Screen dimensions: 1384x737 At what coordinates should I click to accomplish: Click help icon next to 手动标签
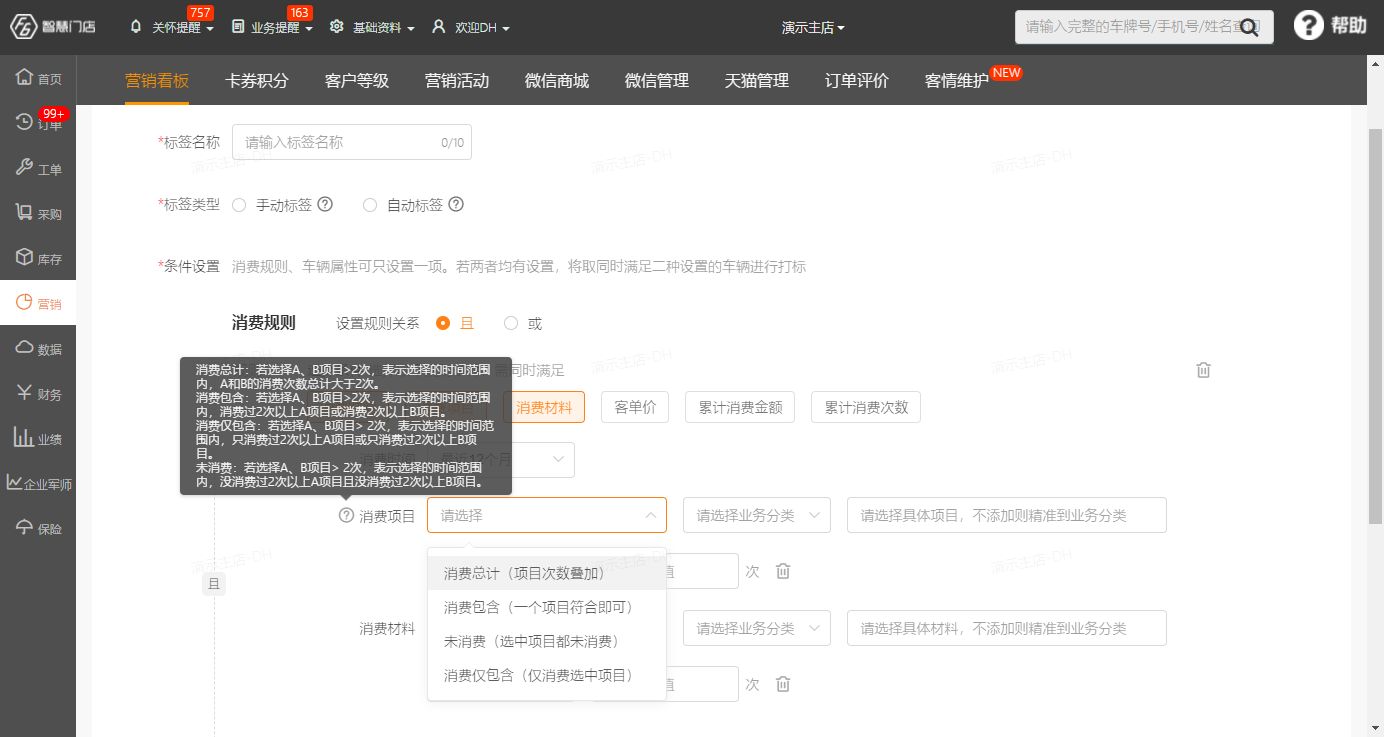[325, 204]
